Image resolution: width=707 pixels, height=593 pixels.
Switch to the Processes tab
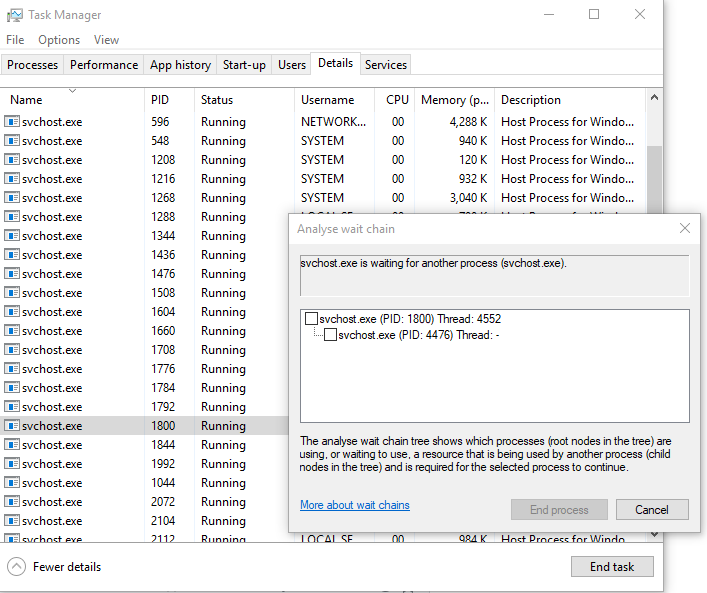click(x=32, y=65)
